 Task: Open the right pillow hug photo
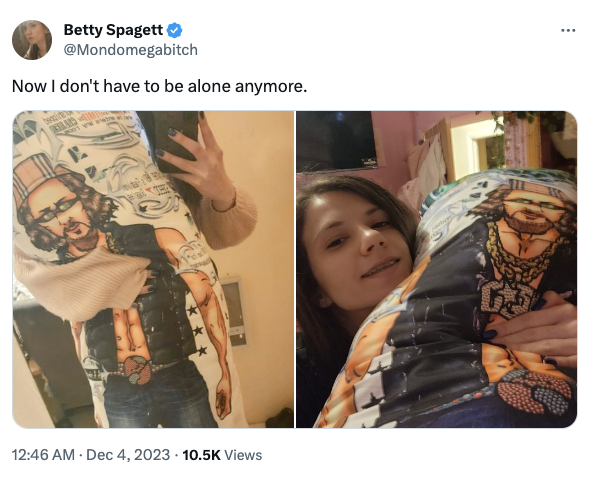[x=436, y=269]
